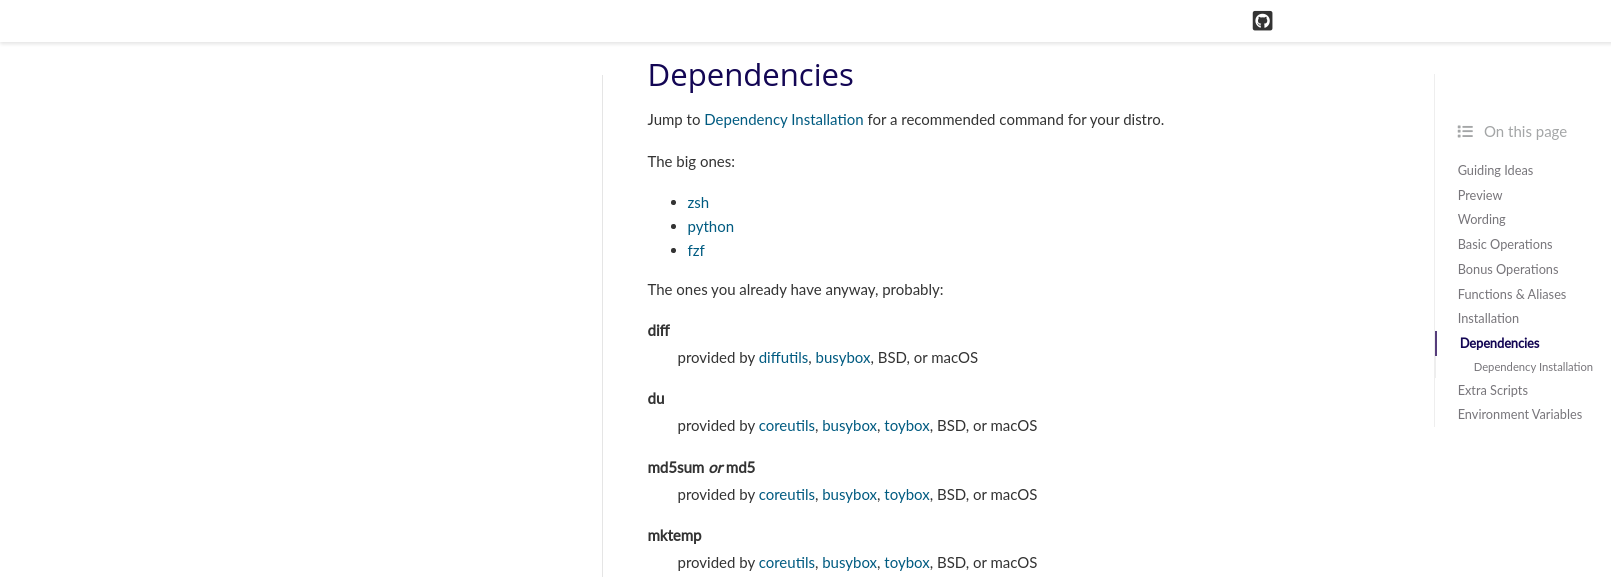The image size is (1611, 577).
Task: Open the busybox link under mktemp
Action: click(849, 562)
